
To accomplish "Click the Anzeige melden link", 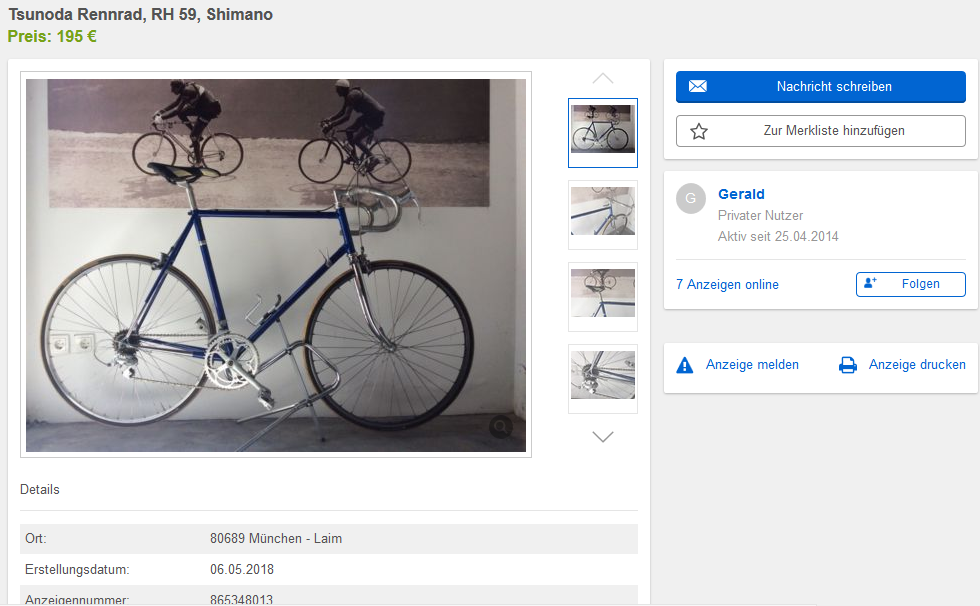I will tap(752, 365).
